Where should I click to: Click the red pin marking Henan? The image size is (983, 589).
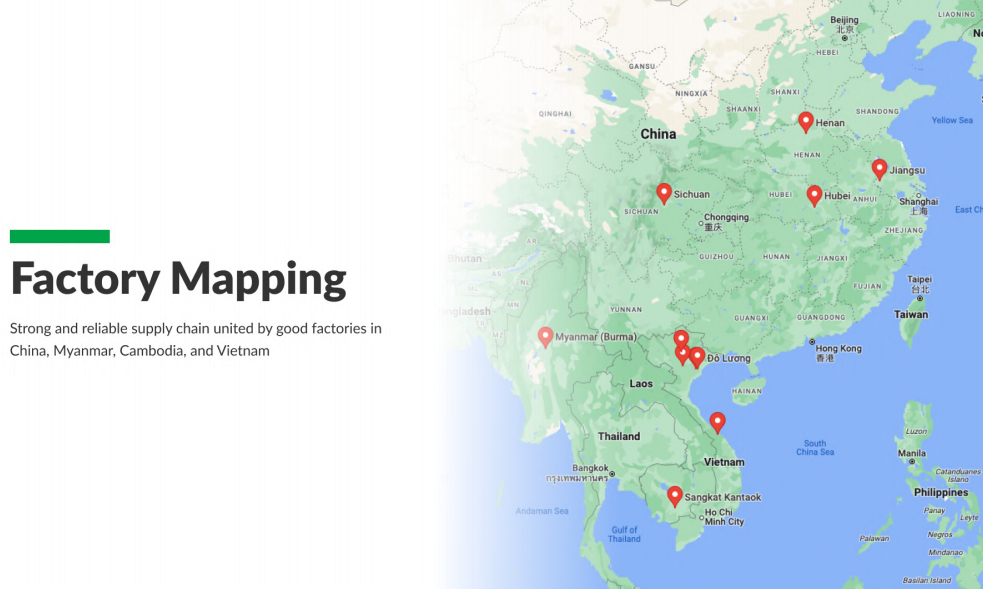(x=806, y=122)
